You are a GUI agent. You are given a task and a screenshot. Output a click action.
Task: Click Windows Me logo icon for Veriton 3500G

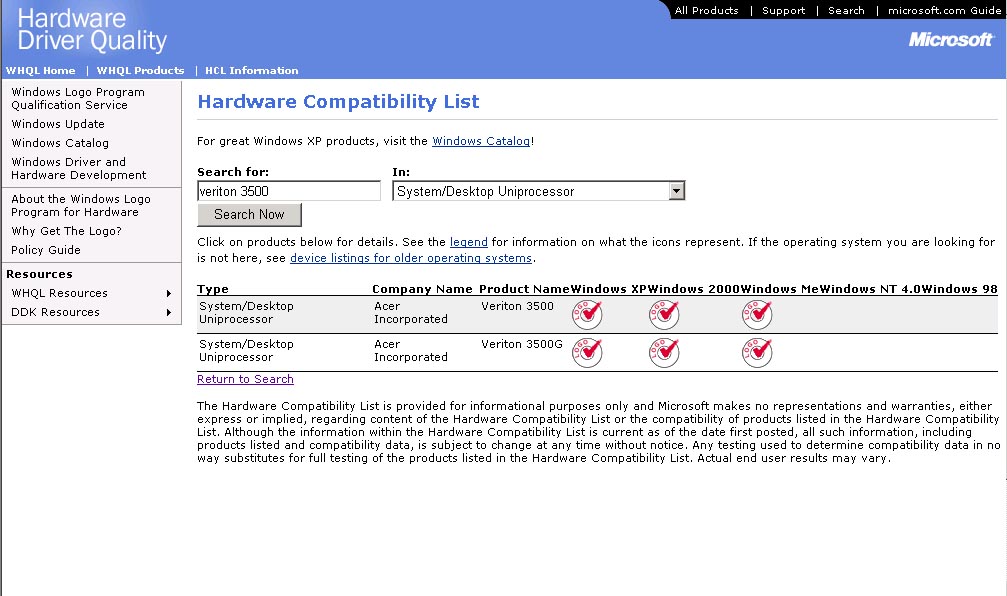click(757, 351)
